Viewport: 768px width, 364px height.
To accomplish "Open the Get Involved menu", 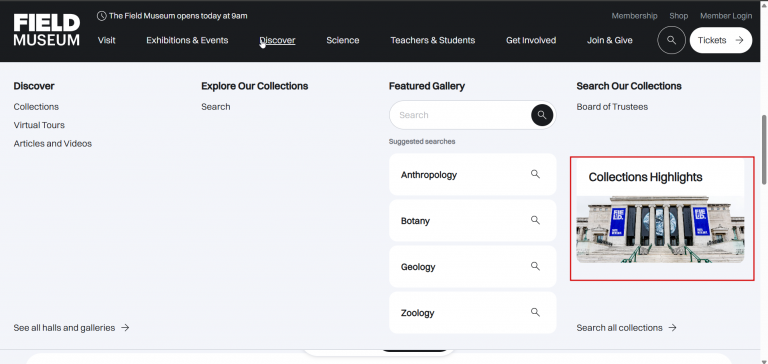I will tap(531, 40).
